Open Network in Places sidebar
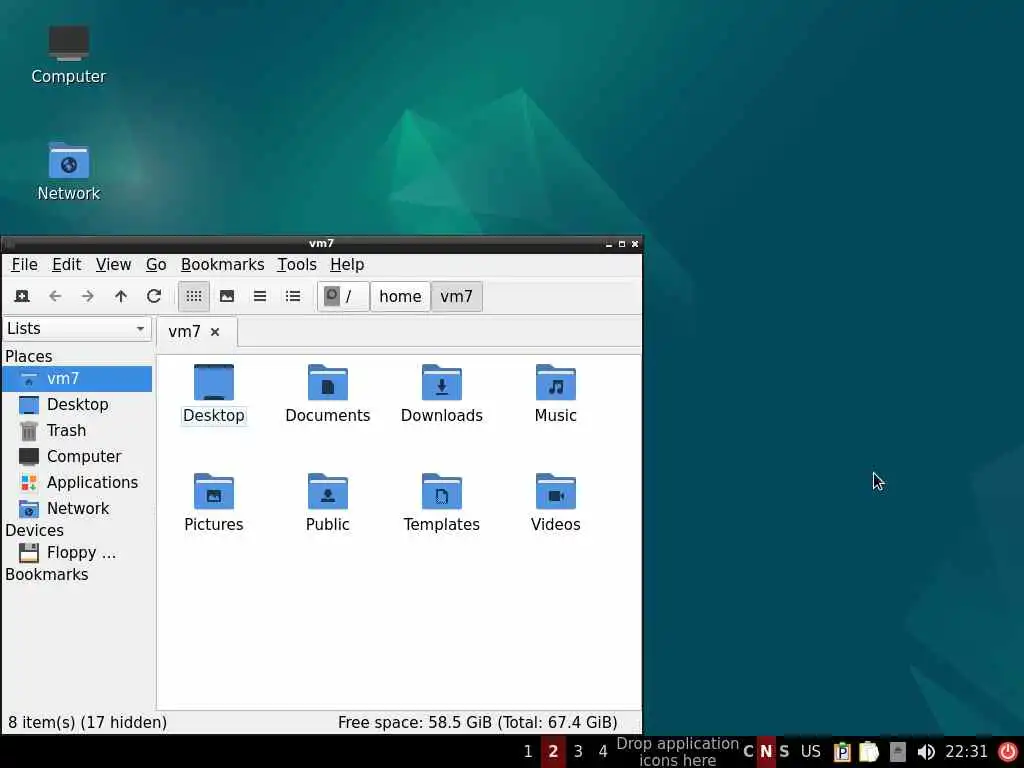 coord(77,509)
